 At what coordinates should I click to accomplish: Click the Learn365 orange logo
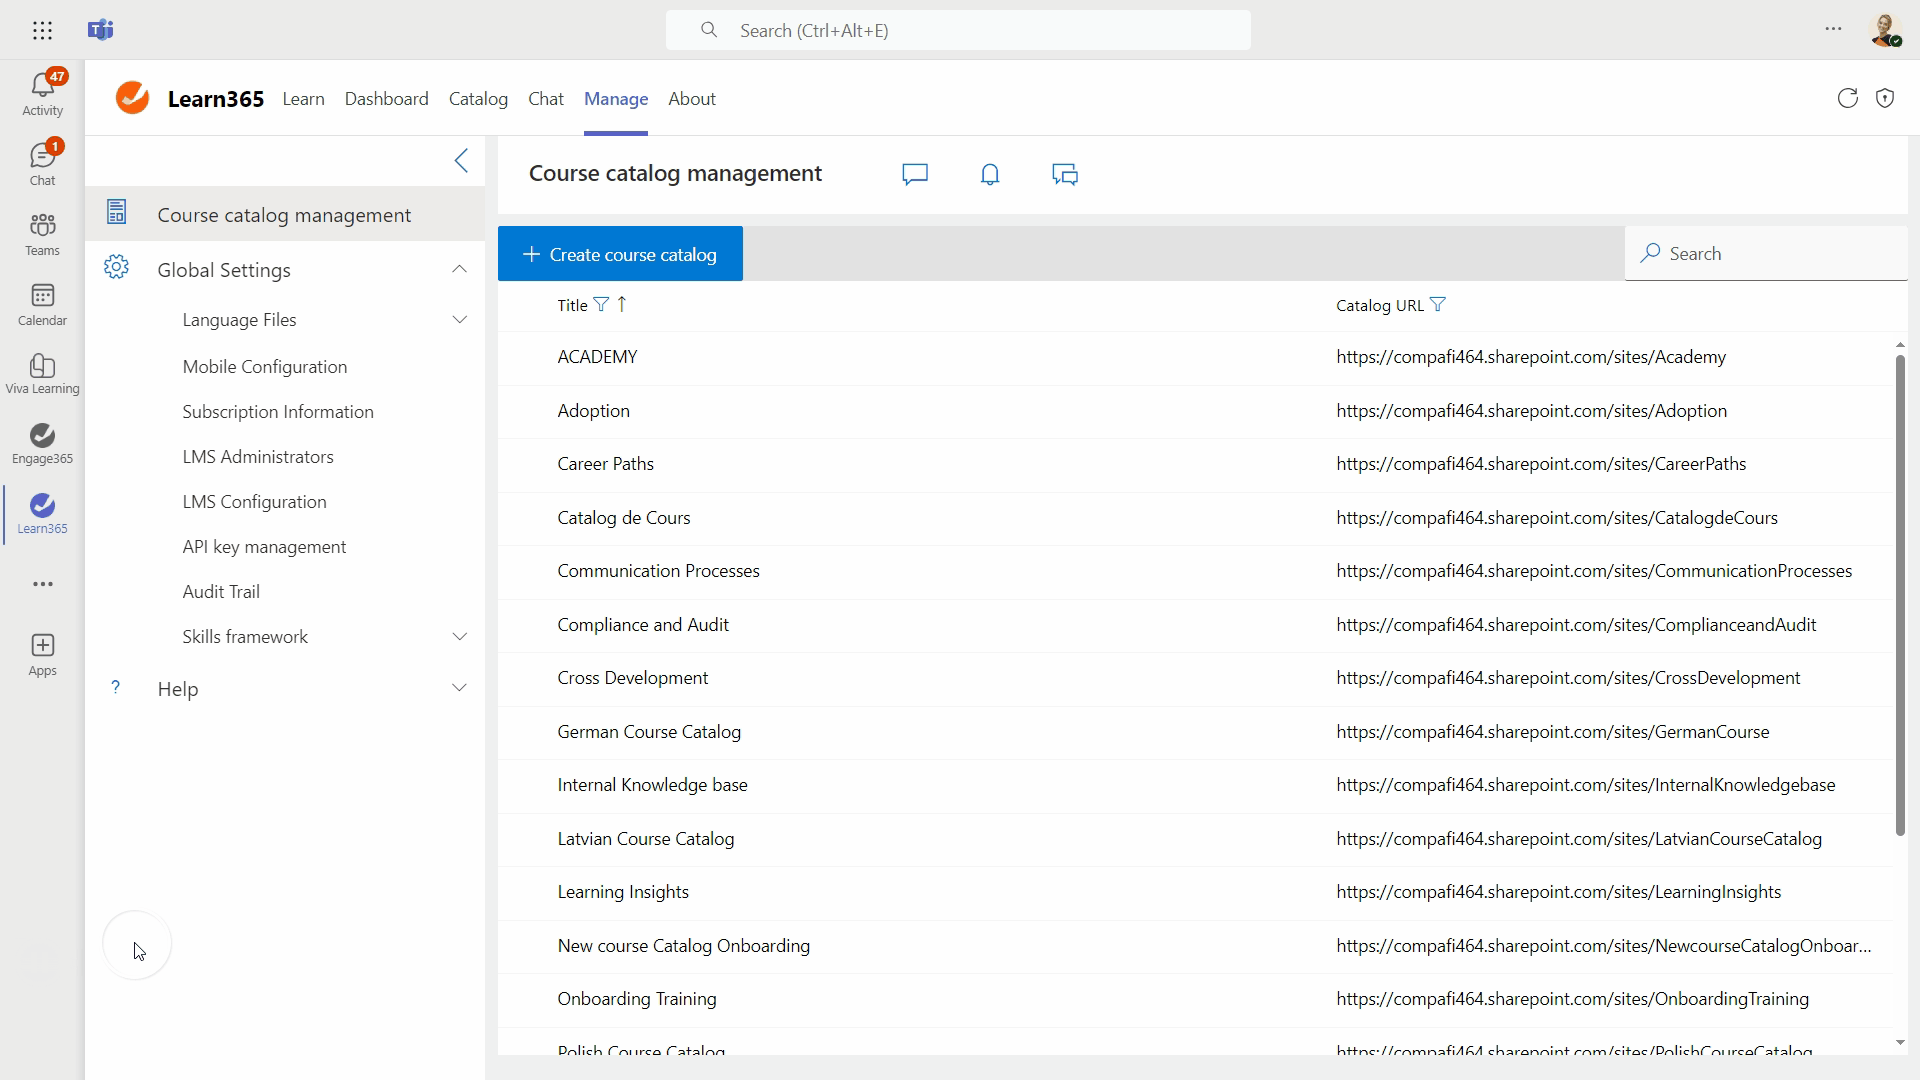point(132,98)
